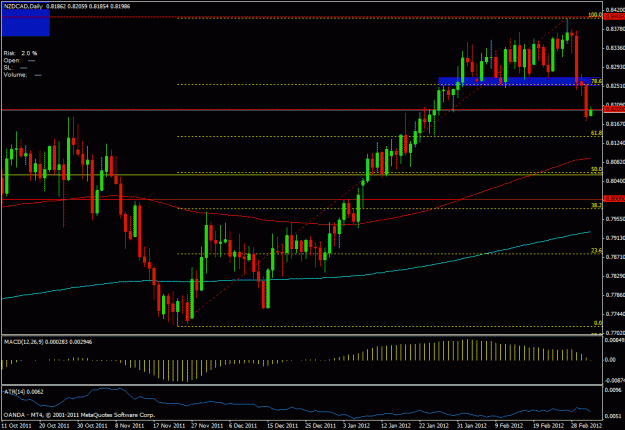Viewport: 625px width, 430px height.
Task: Click the 15 Dec 2011 date label
Action: pos(283,426)
